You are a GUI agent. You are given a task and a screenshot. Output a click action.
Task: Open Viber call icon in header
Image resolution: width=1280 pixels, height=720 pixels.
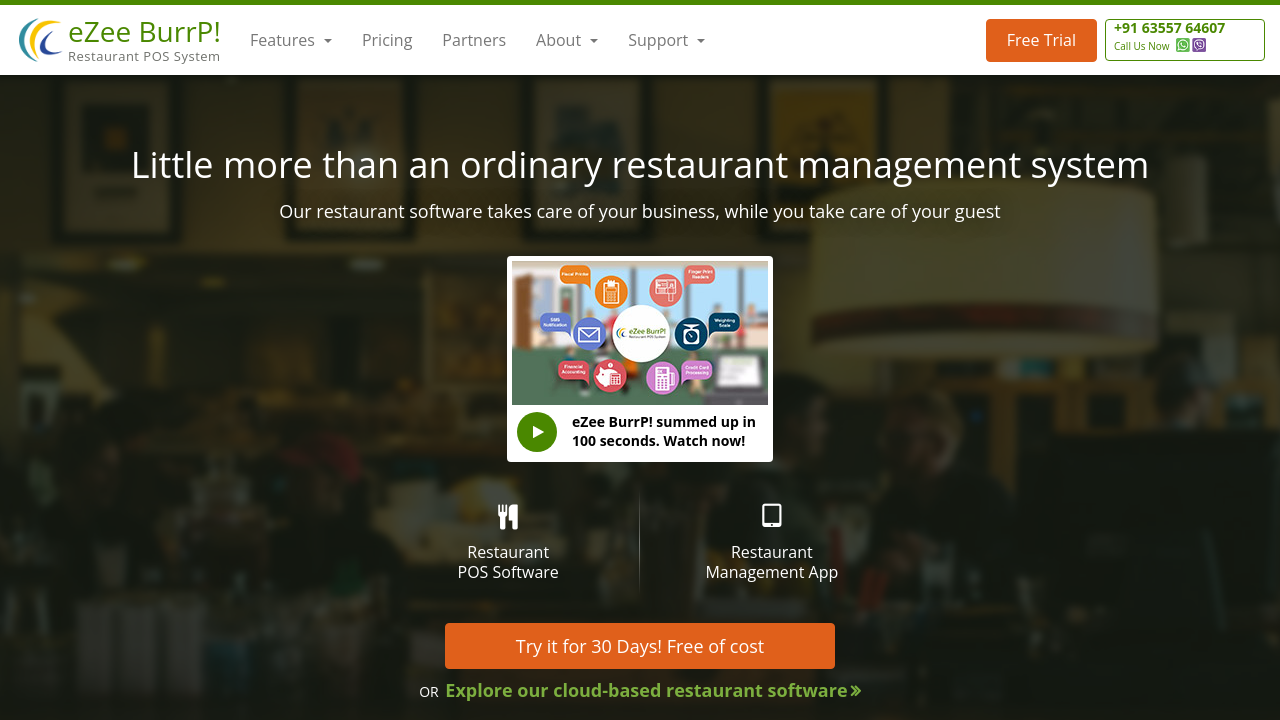1199,45
